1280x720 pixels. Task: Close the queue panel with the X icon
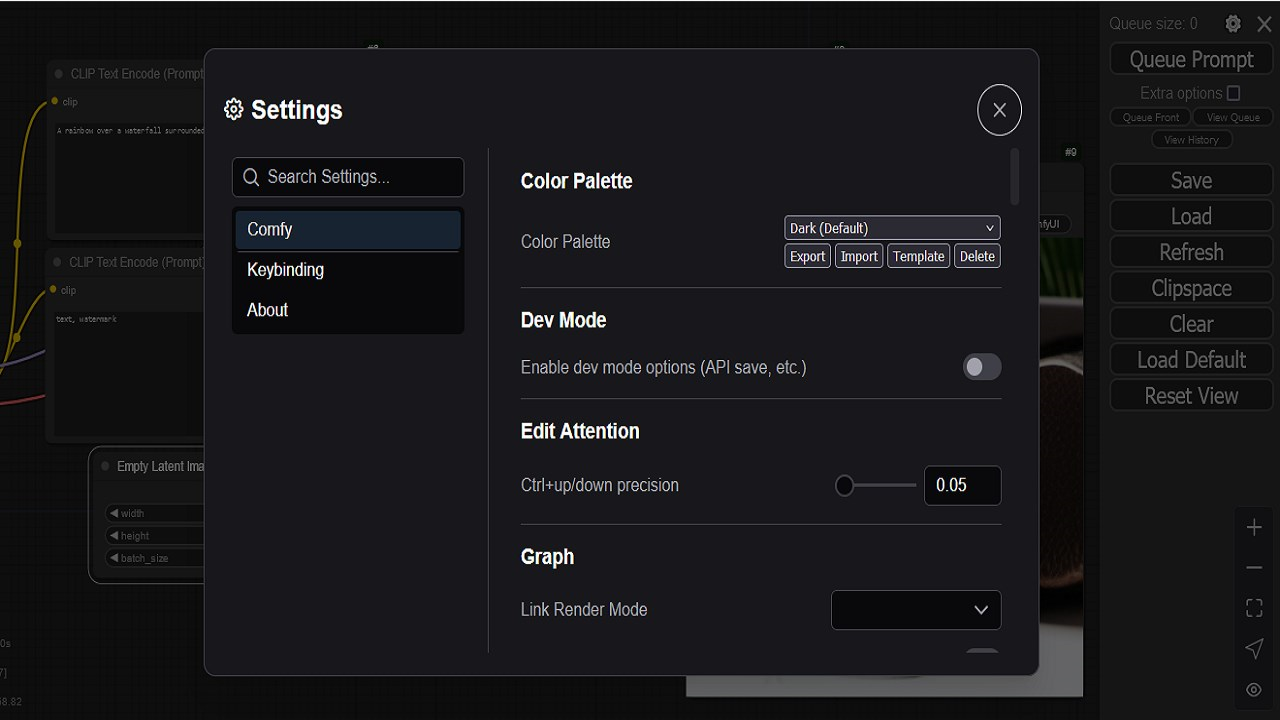click(x=1264, y=23)
